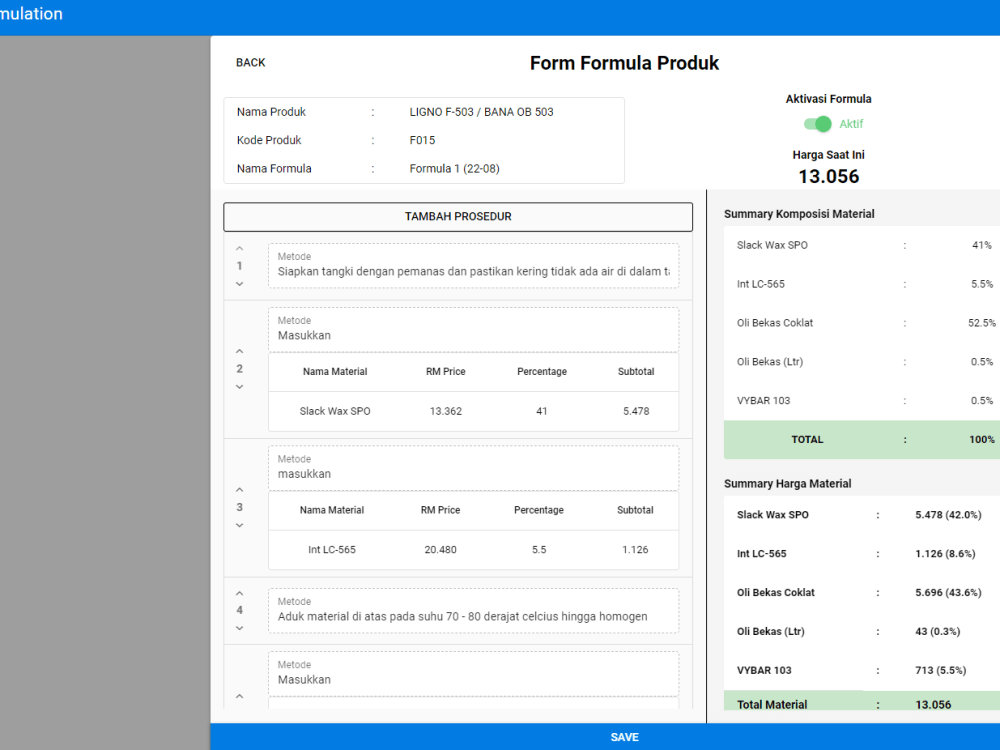The width and height of the screenshot is (1000, 750).
Task: Select the Int LC-565 material cell
Action: pos(332,550)
